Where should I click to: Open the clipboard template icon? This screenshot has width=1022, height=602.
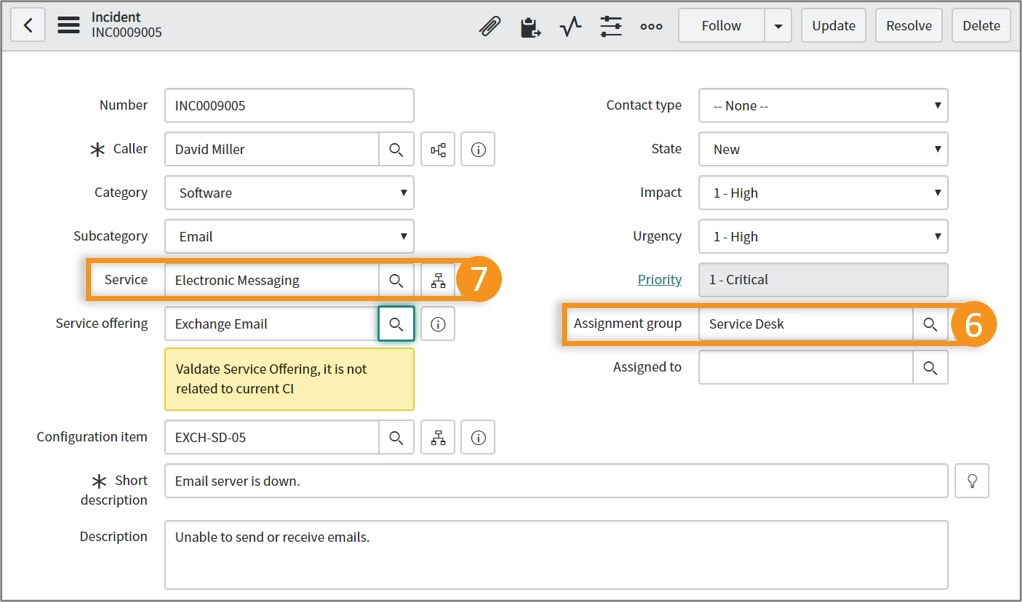pyautogui.click(x=530, y=27)
